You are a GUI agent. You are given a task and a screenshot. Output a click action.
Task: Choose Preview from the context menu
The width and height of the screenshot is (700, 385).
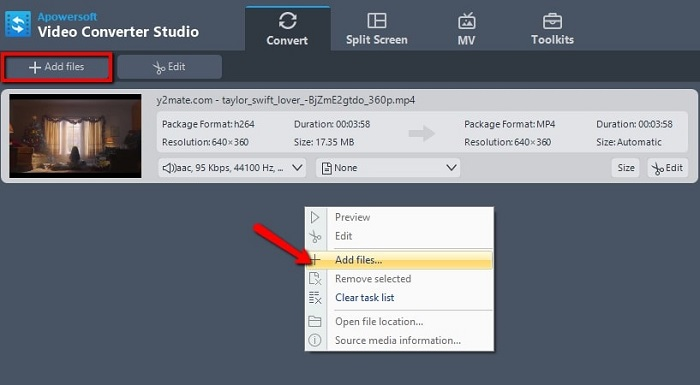coord(400,217)
